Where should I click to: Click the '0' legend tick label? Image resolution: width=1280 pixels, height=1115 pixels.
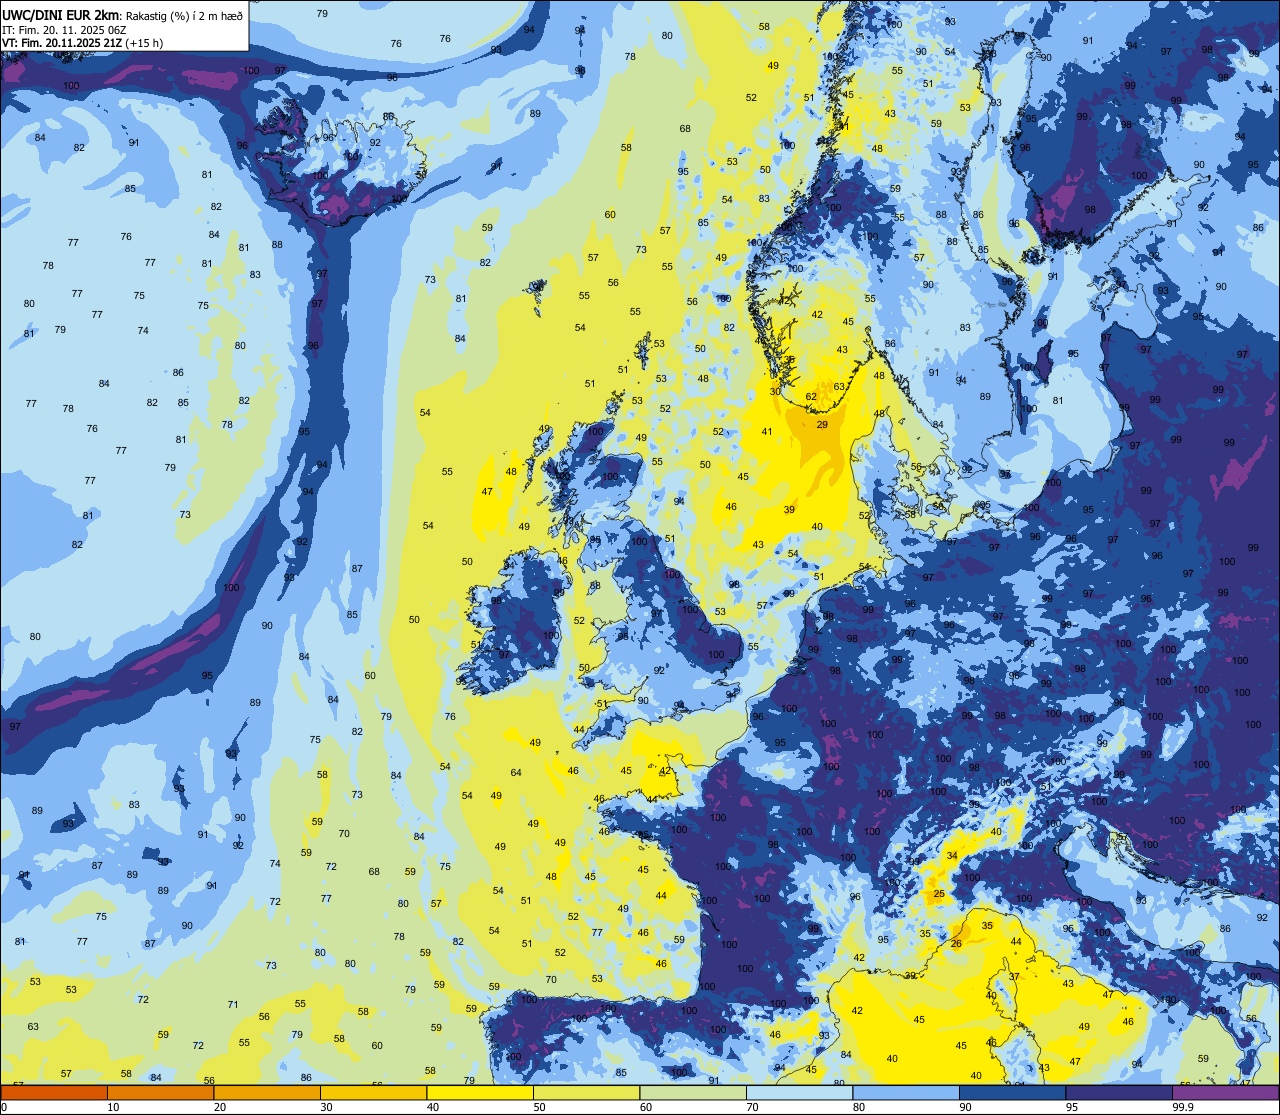point(5,1107)
